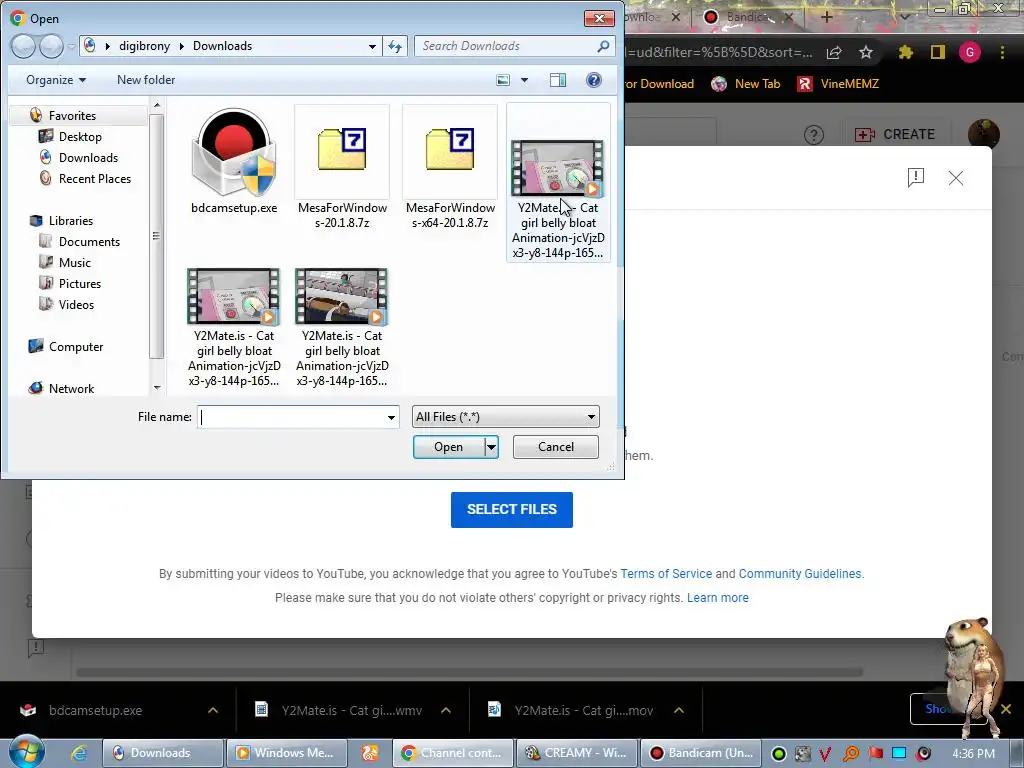Click navigation pane scroll down arrow
1024x768 pixels.
tap(156, 388)
